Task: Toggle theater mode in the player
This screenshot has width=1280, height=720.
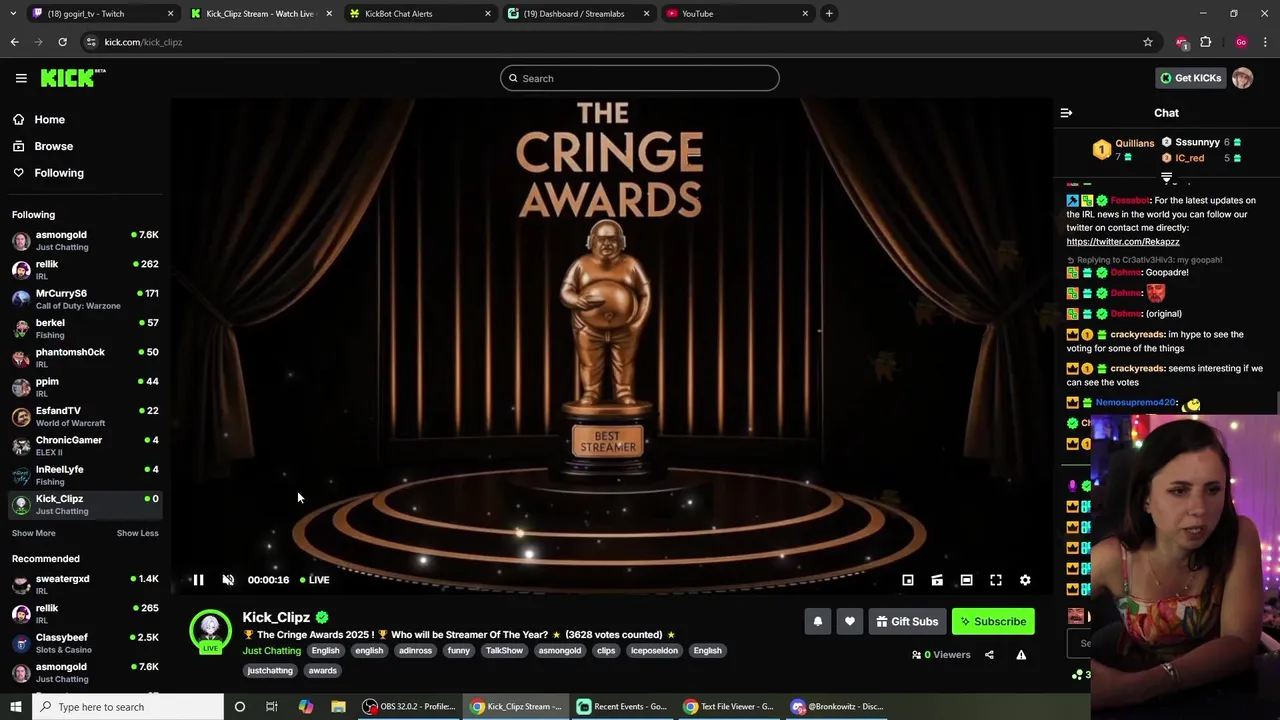Action: [x=966, y=580]
